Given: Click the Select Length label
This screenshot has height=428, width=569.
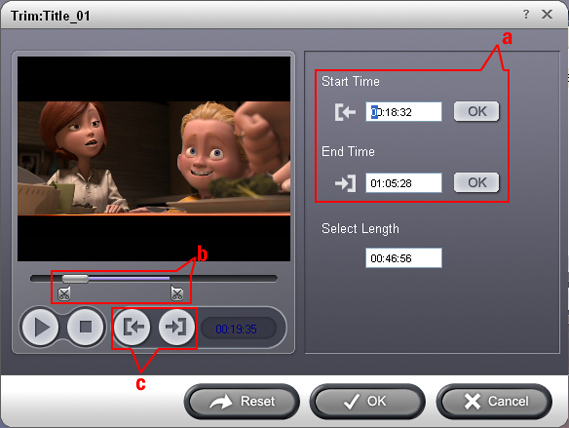Looking at the screenshot, I should pos(360,229).
